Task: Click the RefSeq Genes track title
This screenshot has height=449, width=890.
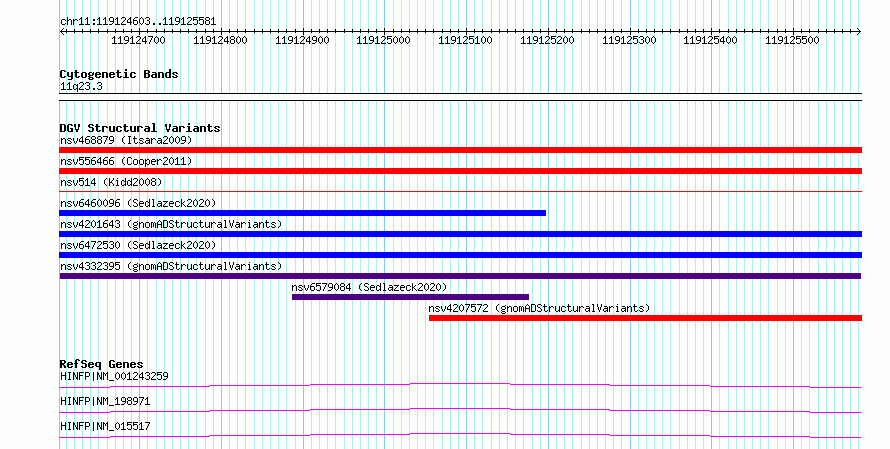Action: click(x=102, y=364)
